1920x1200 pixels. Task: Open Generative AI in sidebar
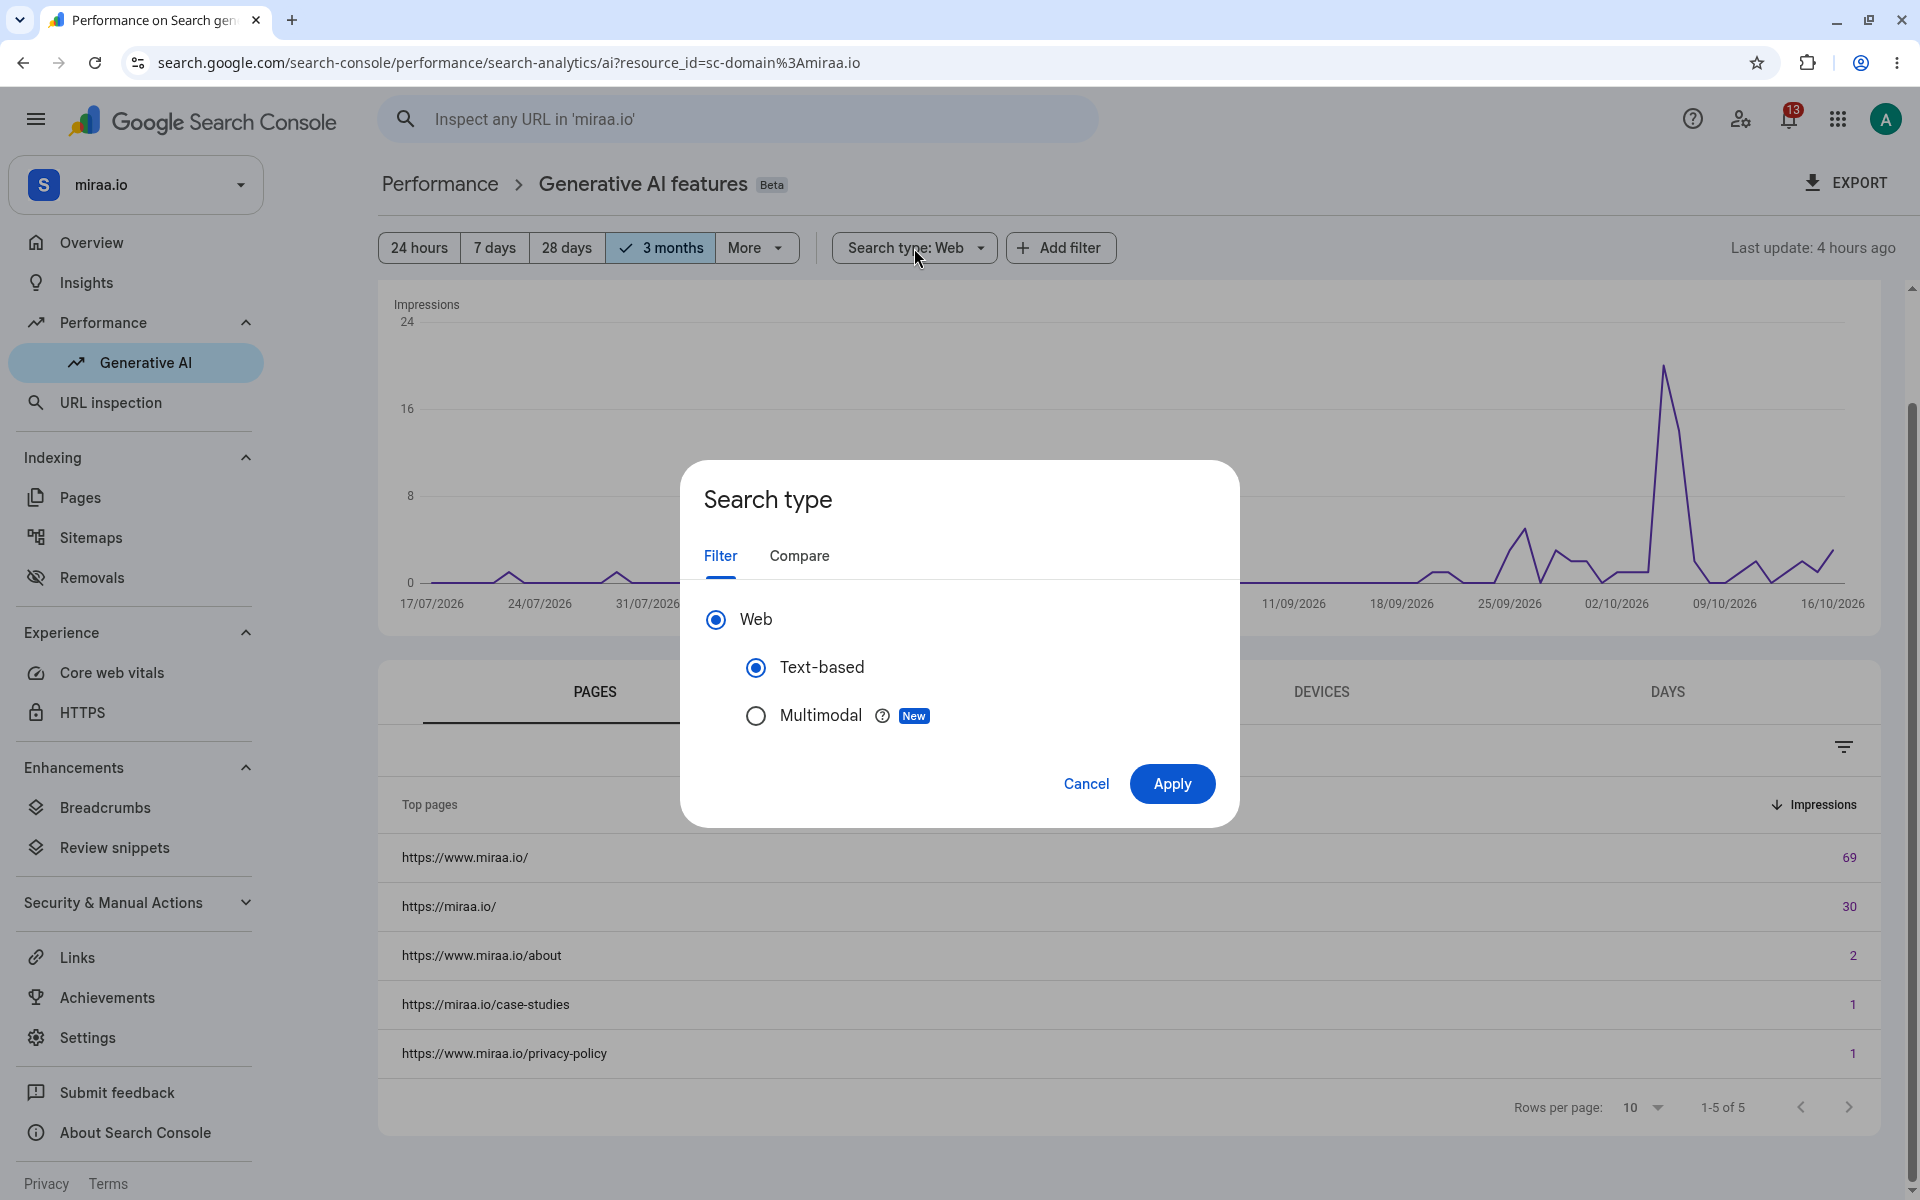(136, 363)
